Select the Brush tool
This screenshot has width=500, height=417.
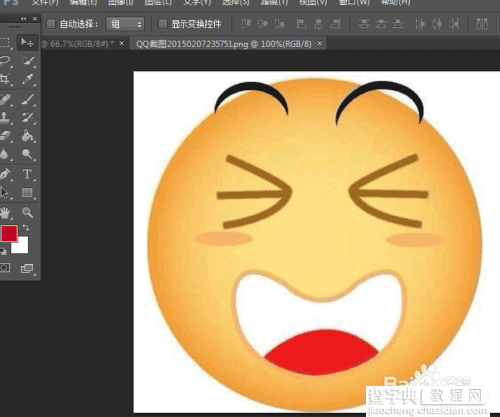tap(27, 99)
